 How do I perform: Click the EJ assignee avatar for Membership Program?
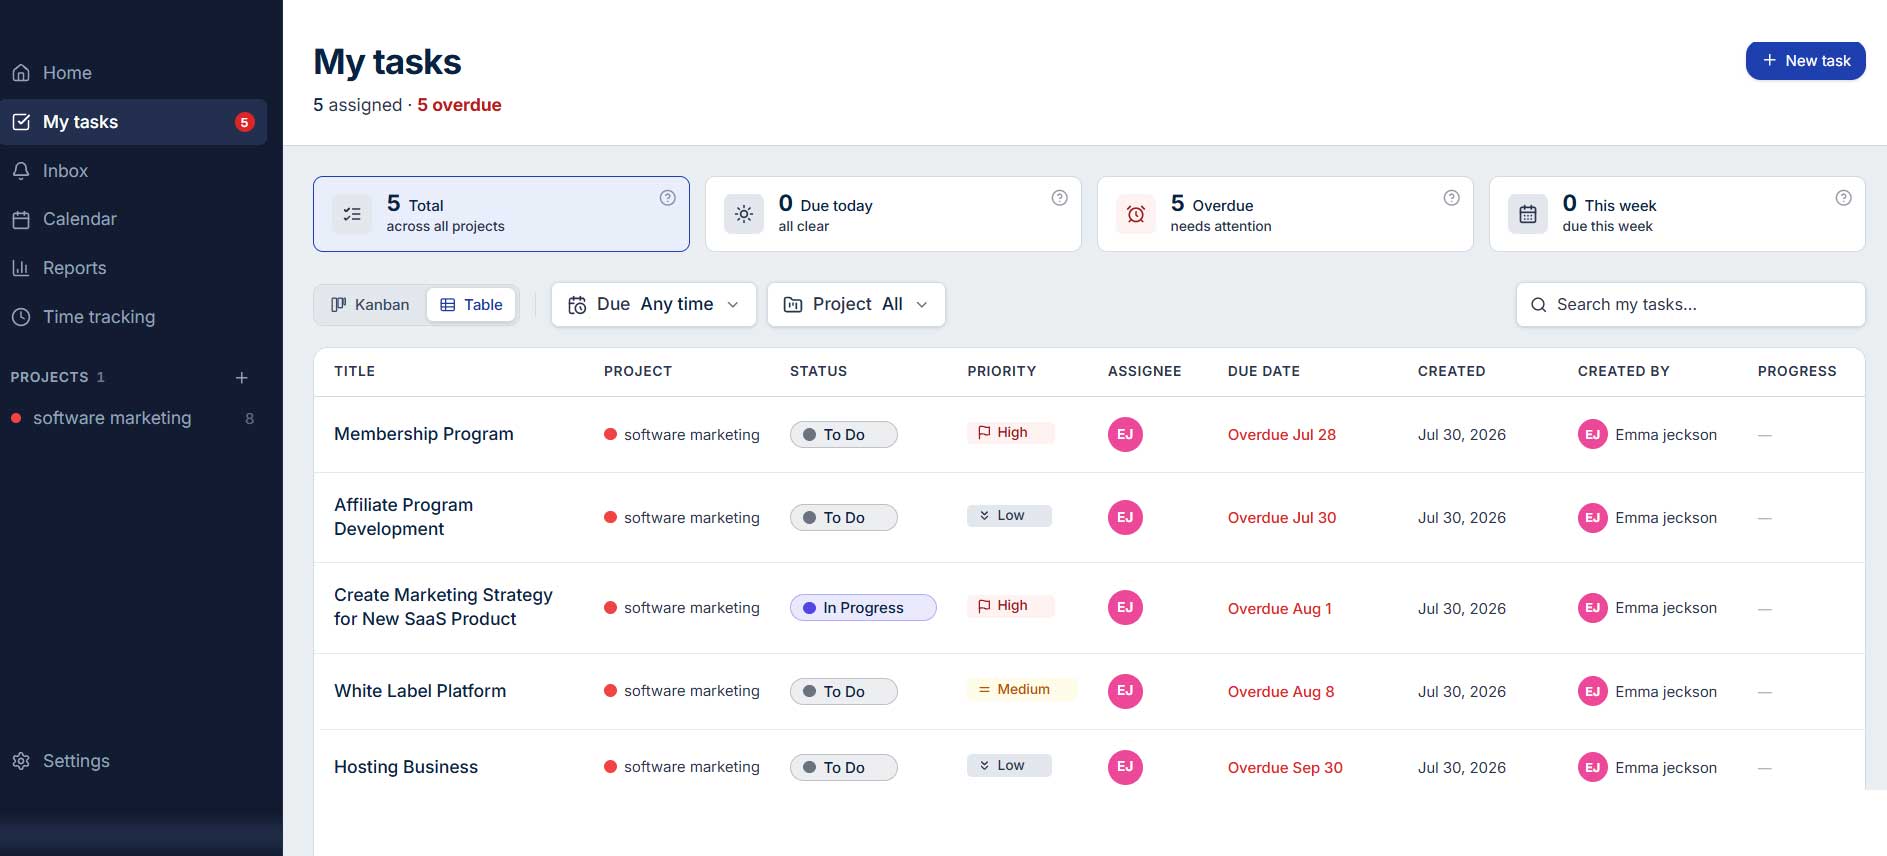[1125, 434]
